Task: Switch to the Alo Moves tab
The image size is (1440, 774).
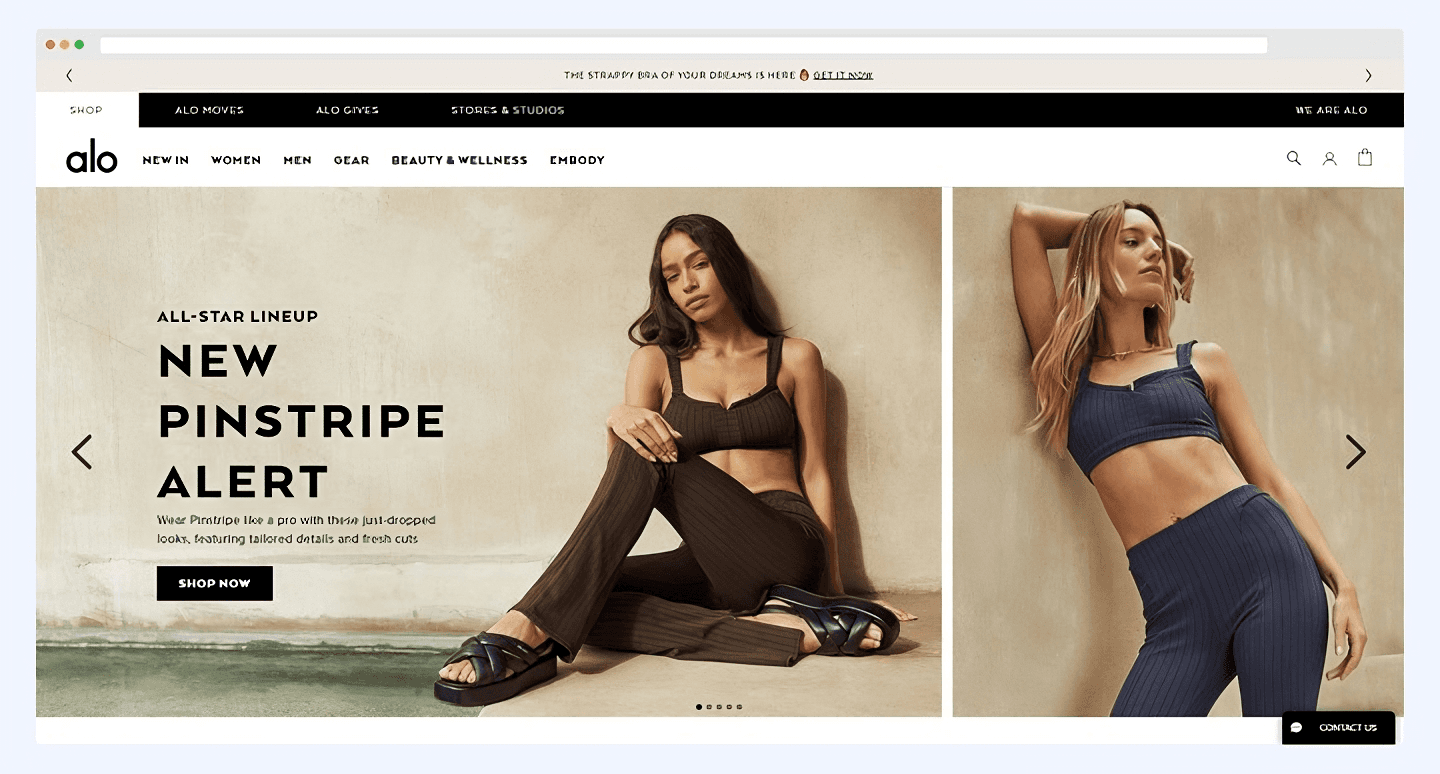Action: point(209,110)
